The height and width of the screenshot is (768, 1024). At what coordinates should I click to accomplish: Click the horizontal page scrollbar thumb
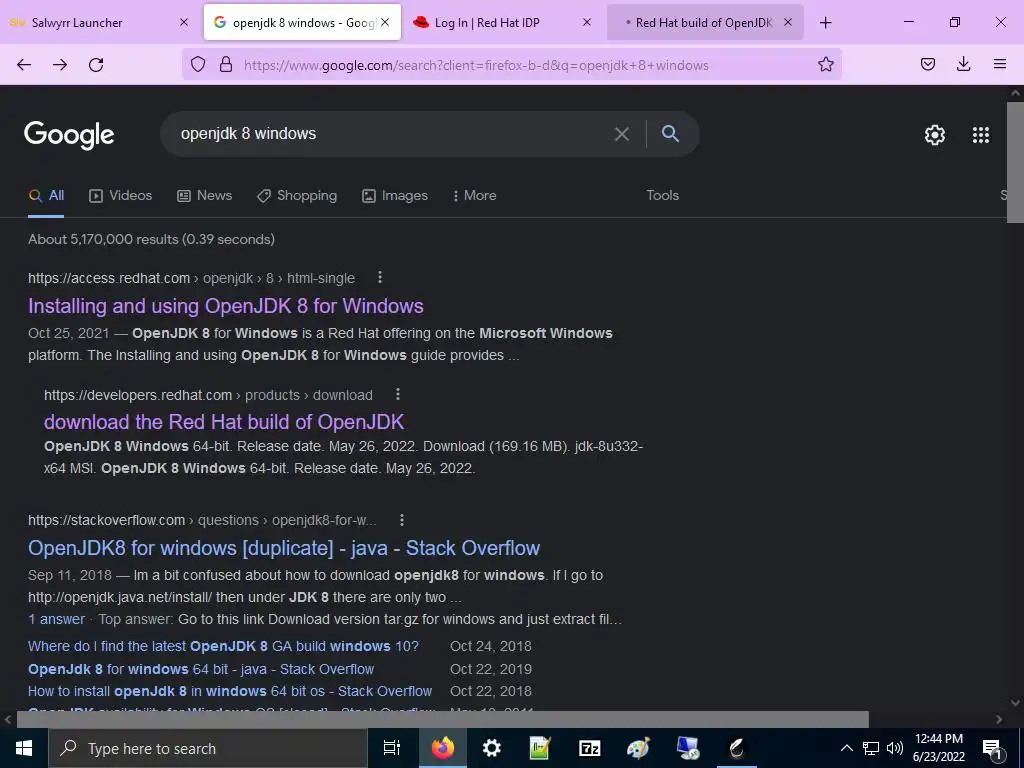[443, 719]
